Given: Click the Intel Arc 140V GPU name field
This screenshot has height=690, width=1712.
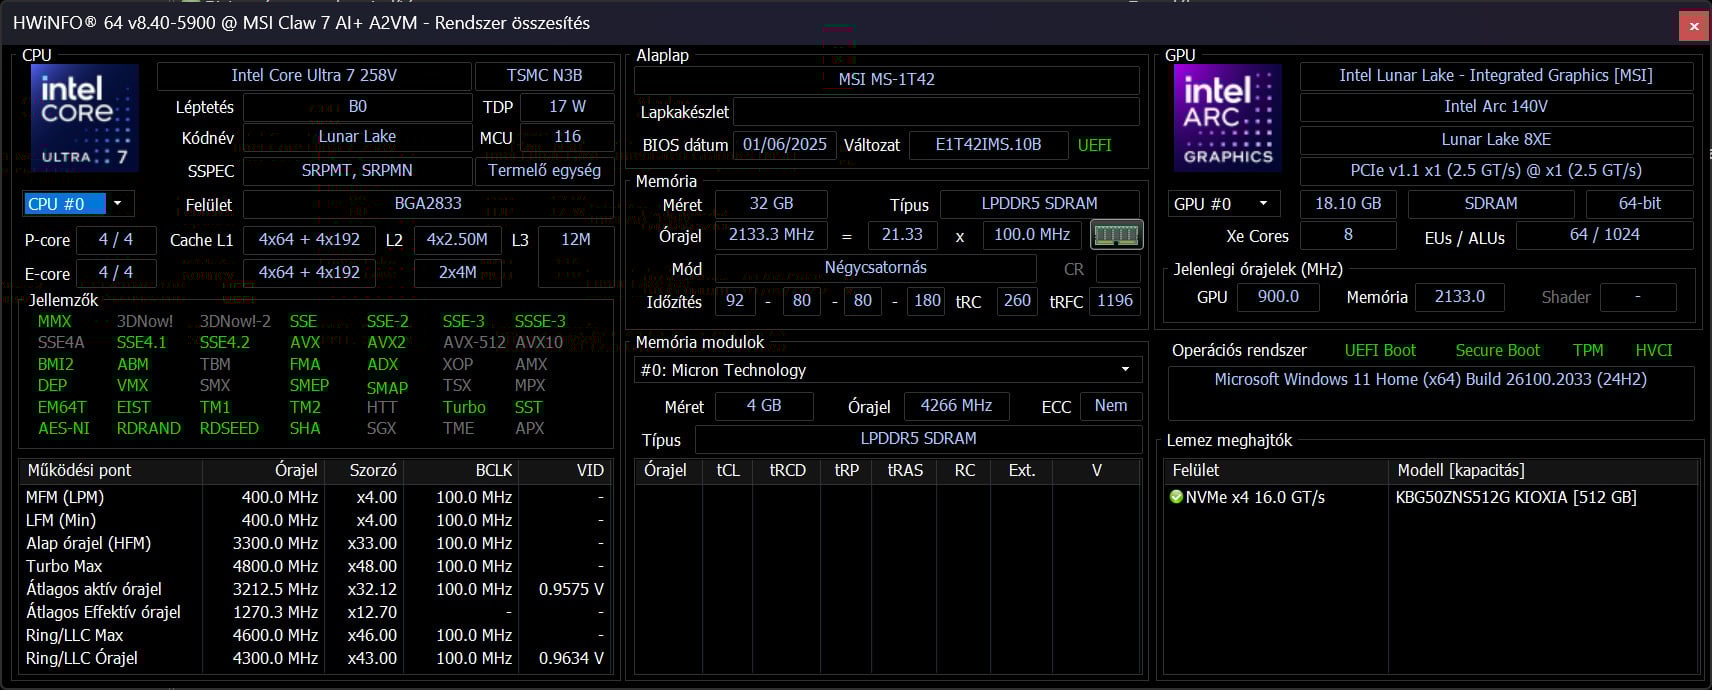Looking at the screenshot, I should click(x=1495, y=107).
